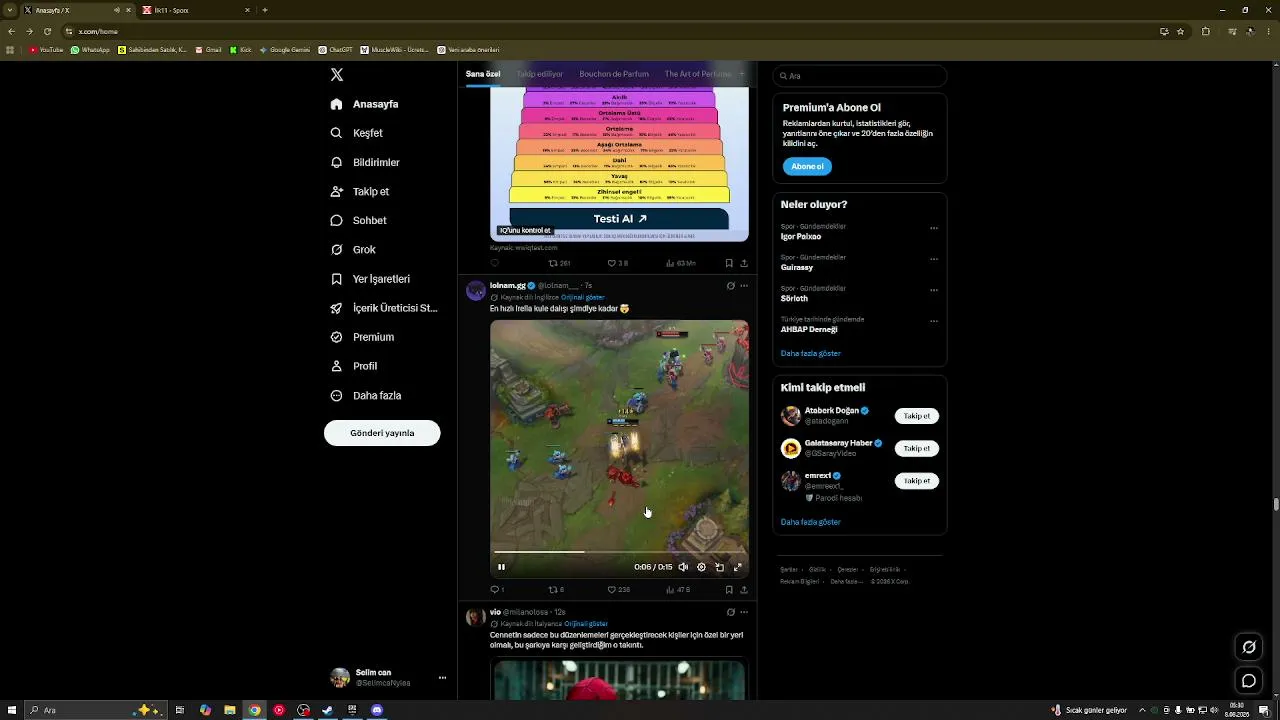This screenshot has height=720, width=1280.
Task: Open Chrome from the Windows taskbar
Action: [x=254, y=710]
